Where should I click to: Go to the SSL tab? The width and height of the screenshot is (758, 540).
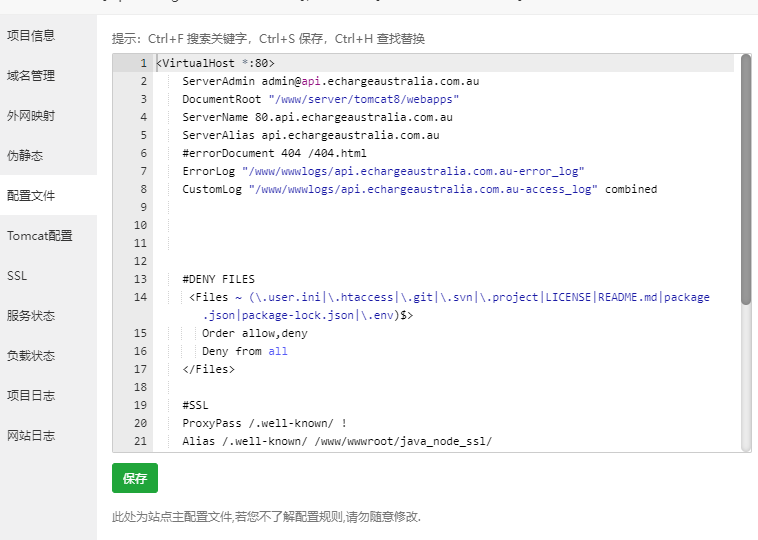point(17,276)
